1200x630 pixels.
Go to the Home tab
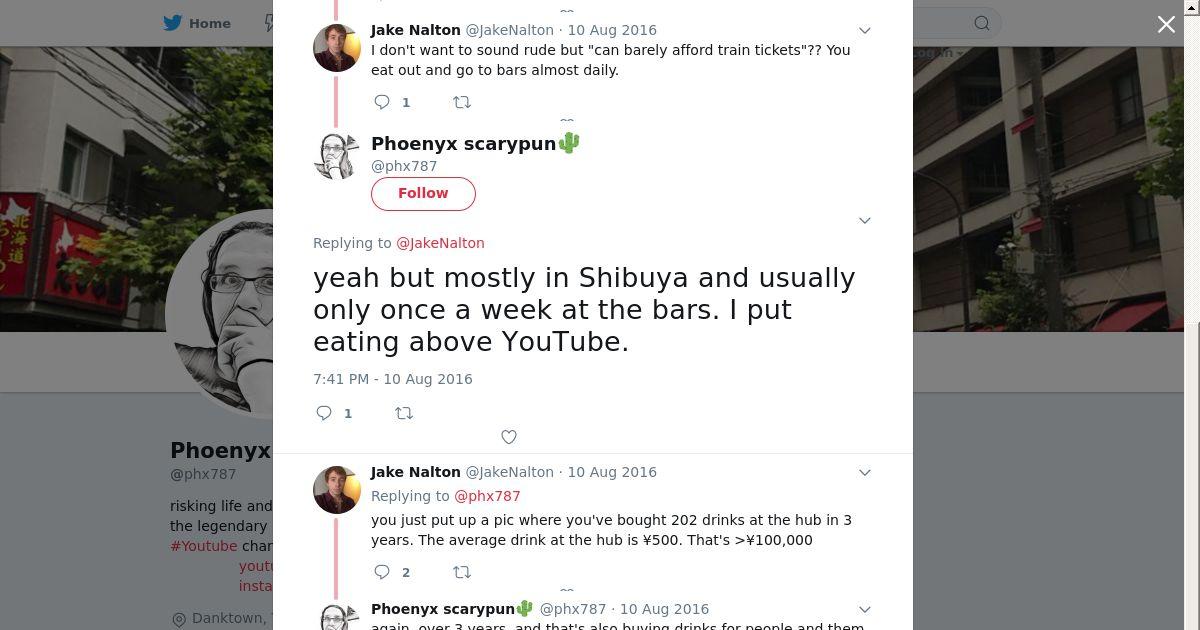pyautogui.click(x=209, y=23)
